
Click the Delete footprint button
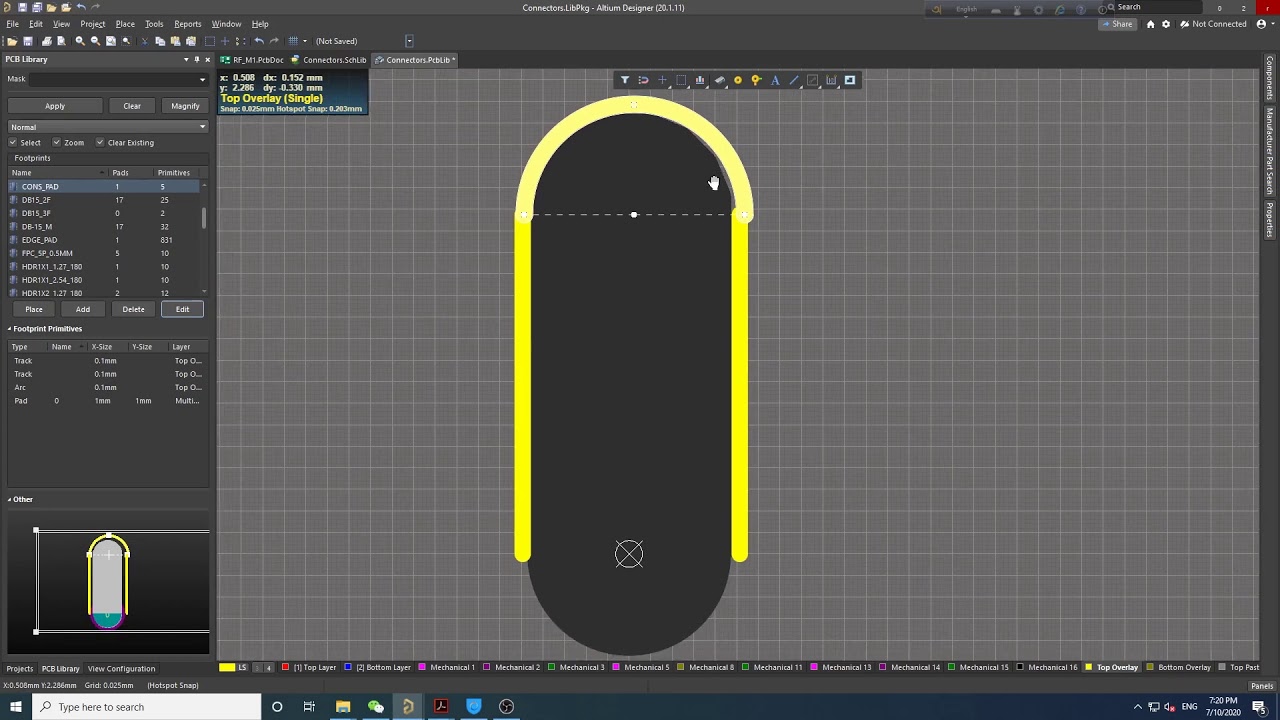pos(133,309)
